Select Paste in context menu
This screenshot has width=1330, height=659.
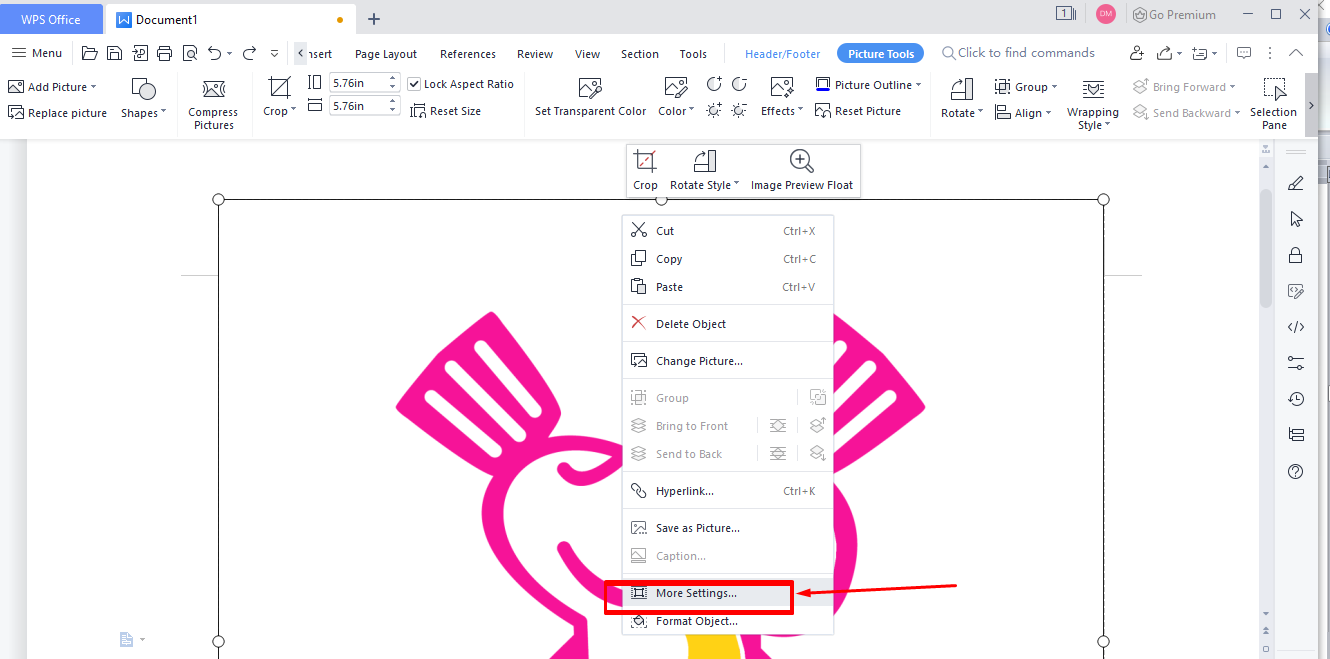(x=728, y=287)
